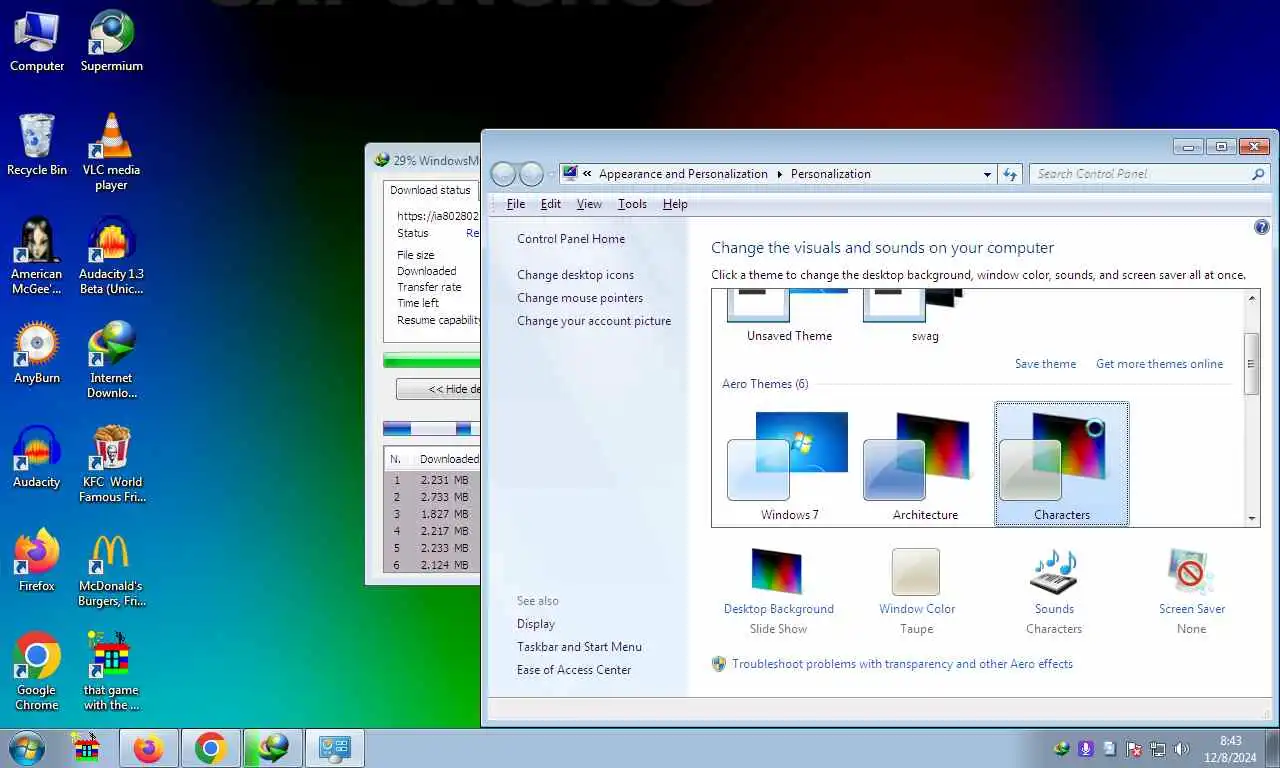Open the Computer desktop icon
Screen dimensions: 1280x768
tap(37, 42)
